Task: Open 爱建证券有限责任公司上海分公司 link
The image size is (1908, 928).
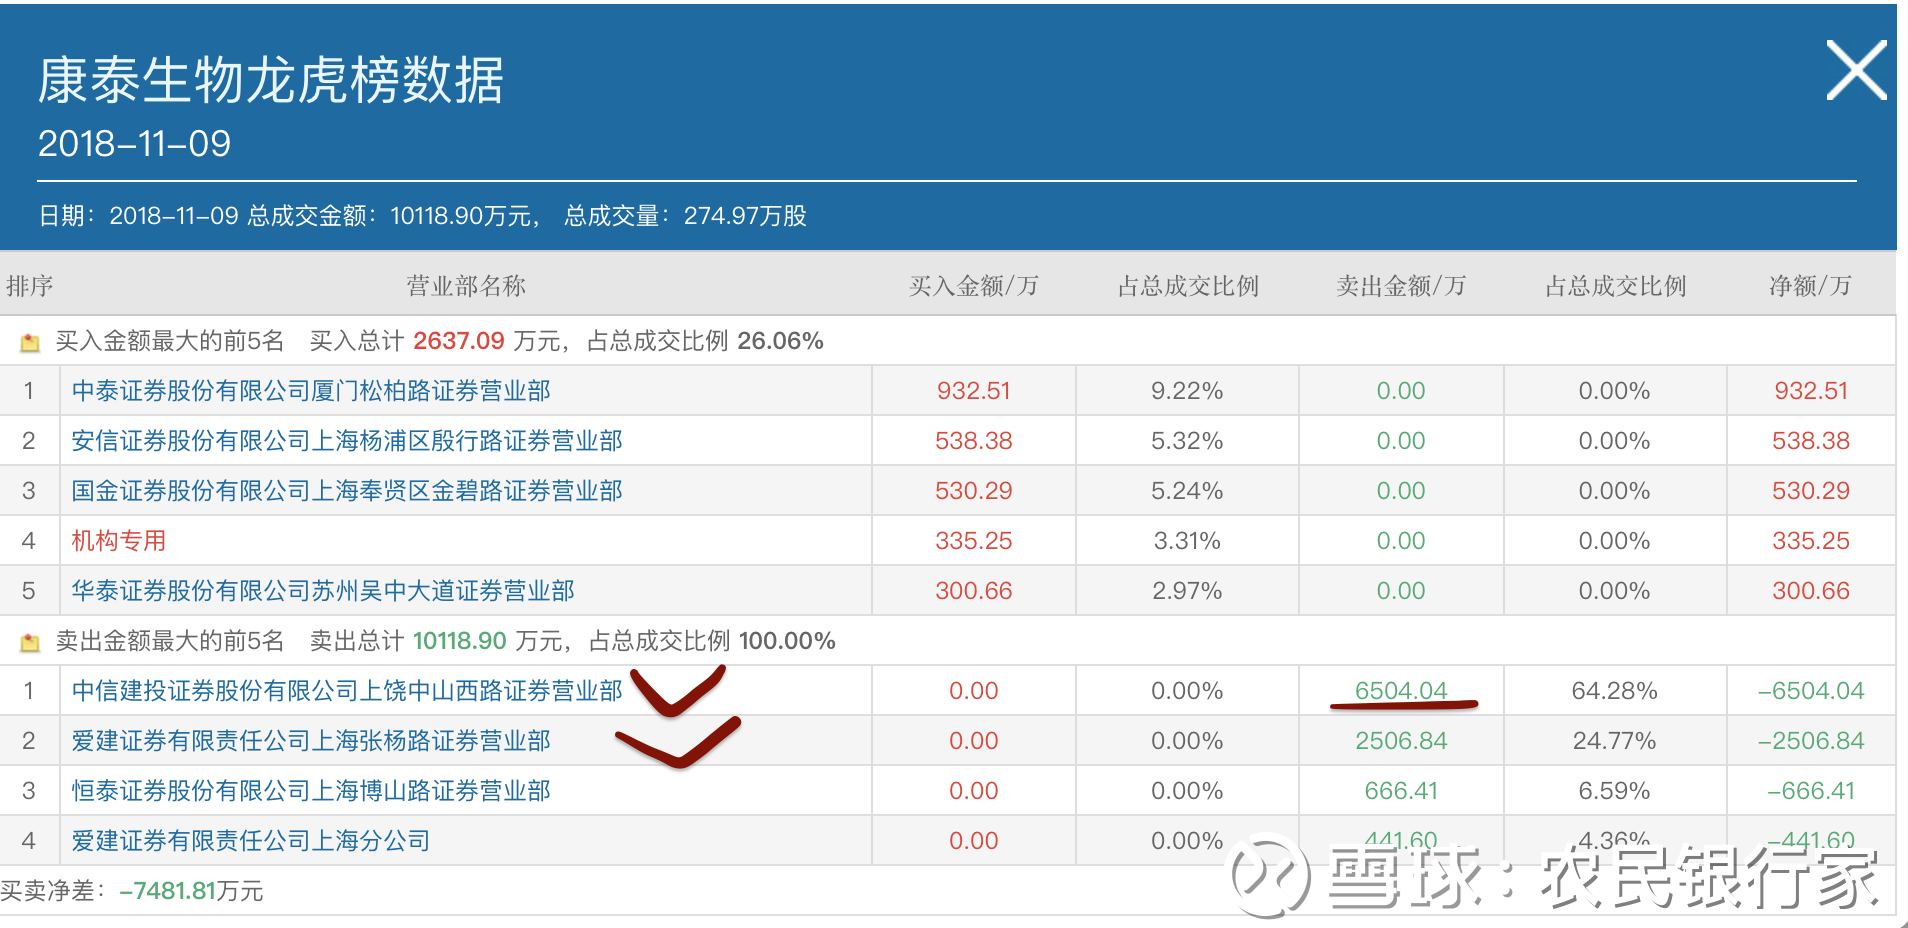Action: (251, 841)
